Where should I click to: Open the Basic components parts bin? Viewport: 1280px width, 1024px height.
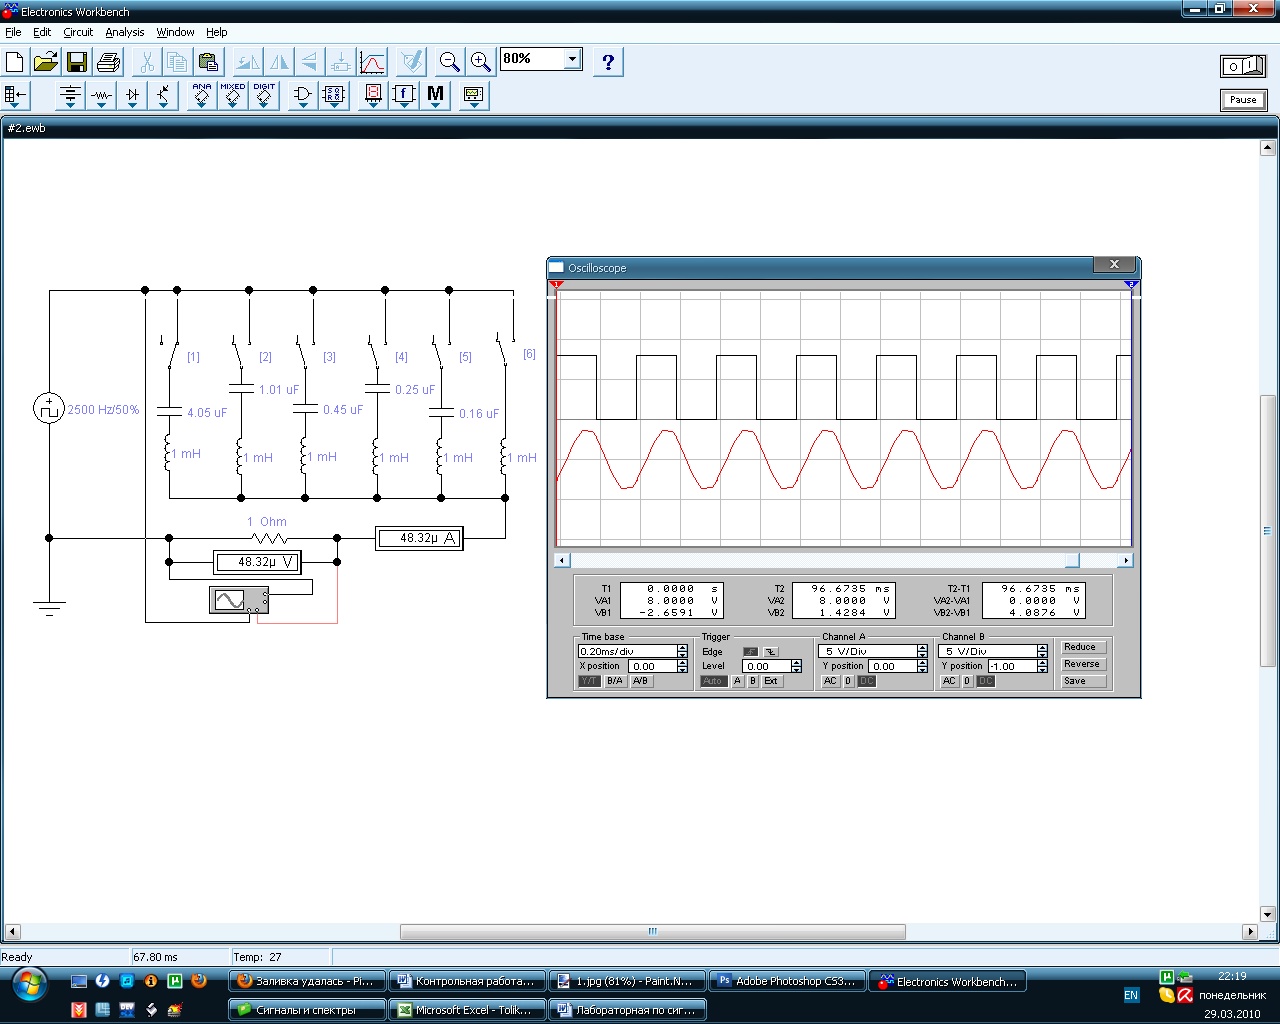(101, 96)
